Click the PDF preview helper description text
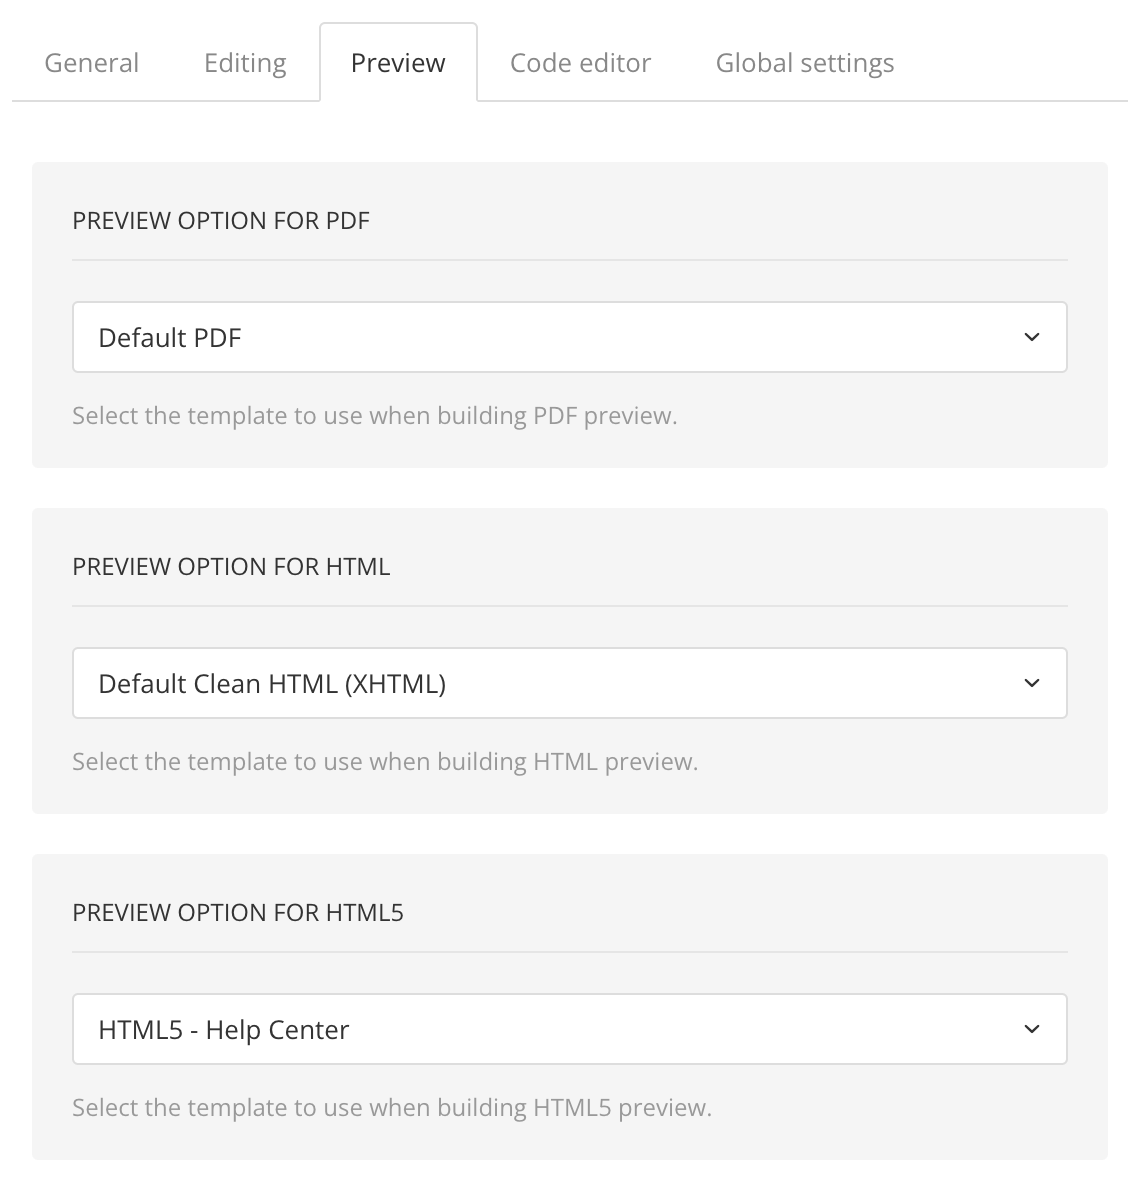This screenshot has height=1184, width=1128. 374,415
